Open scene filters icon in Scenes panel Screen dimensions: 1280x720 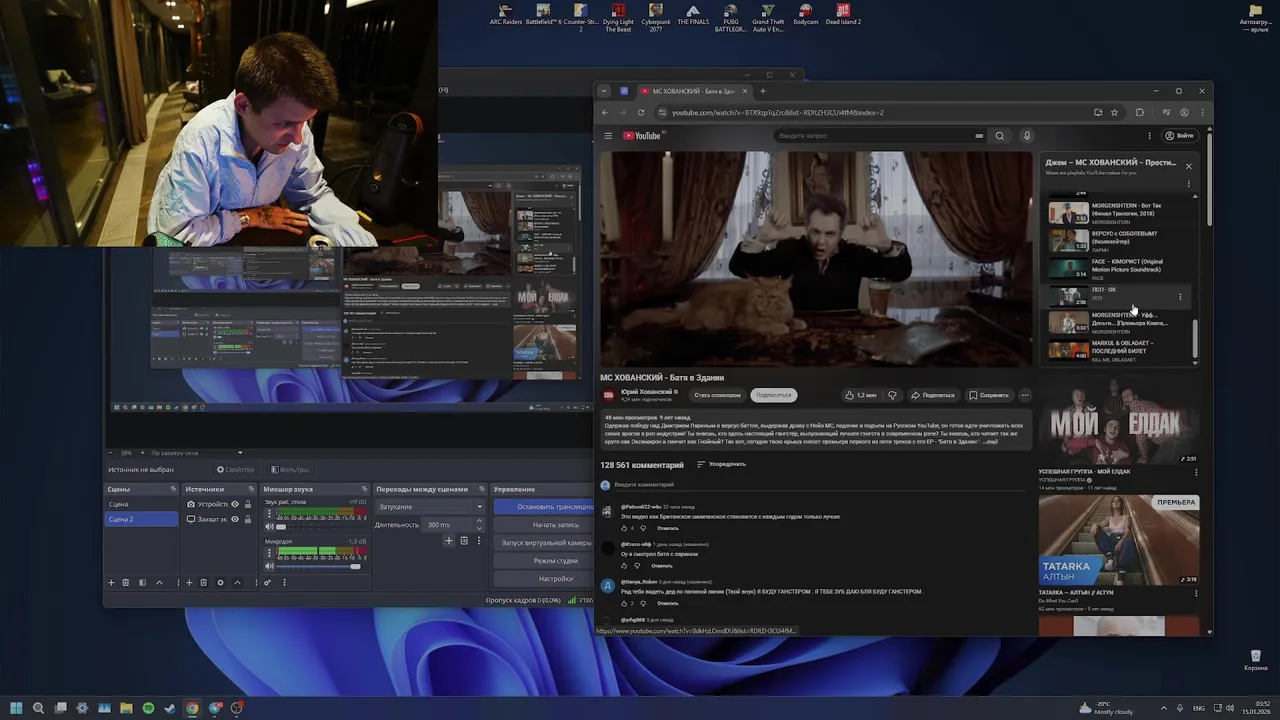(142, 583)
